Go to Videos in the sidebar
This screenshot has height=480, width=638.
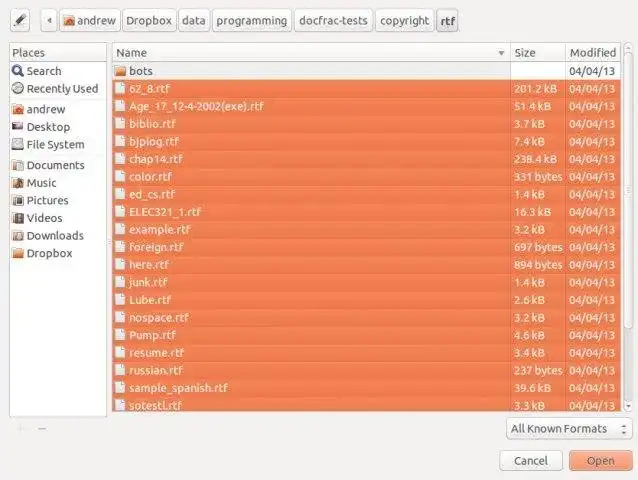pyautogui.click(x=44, y=218)
